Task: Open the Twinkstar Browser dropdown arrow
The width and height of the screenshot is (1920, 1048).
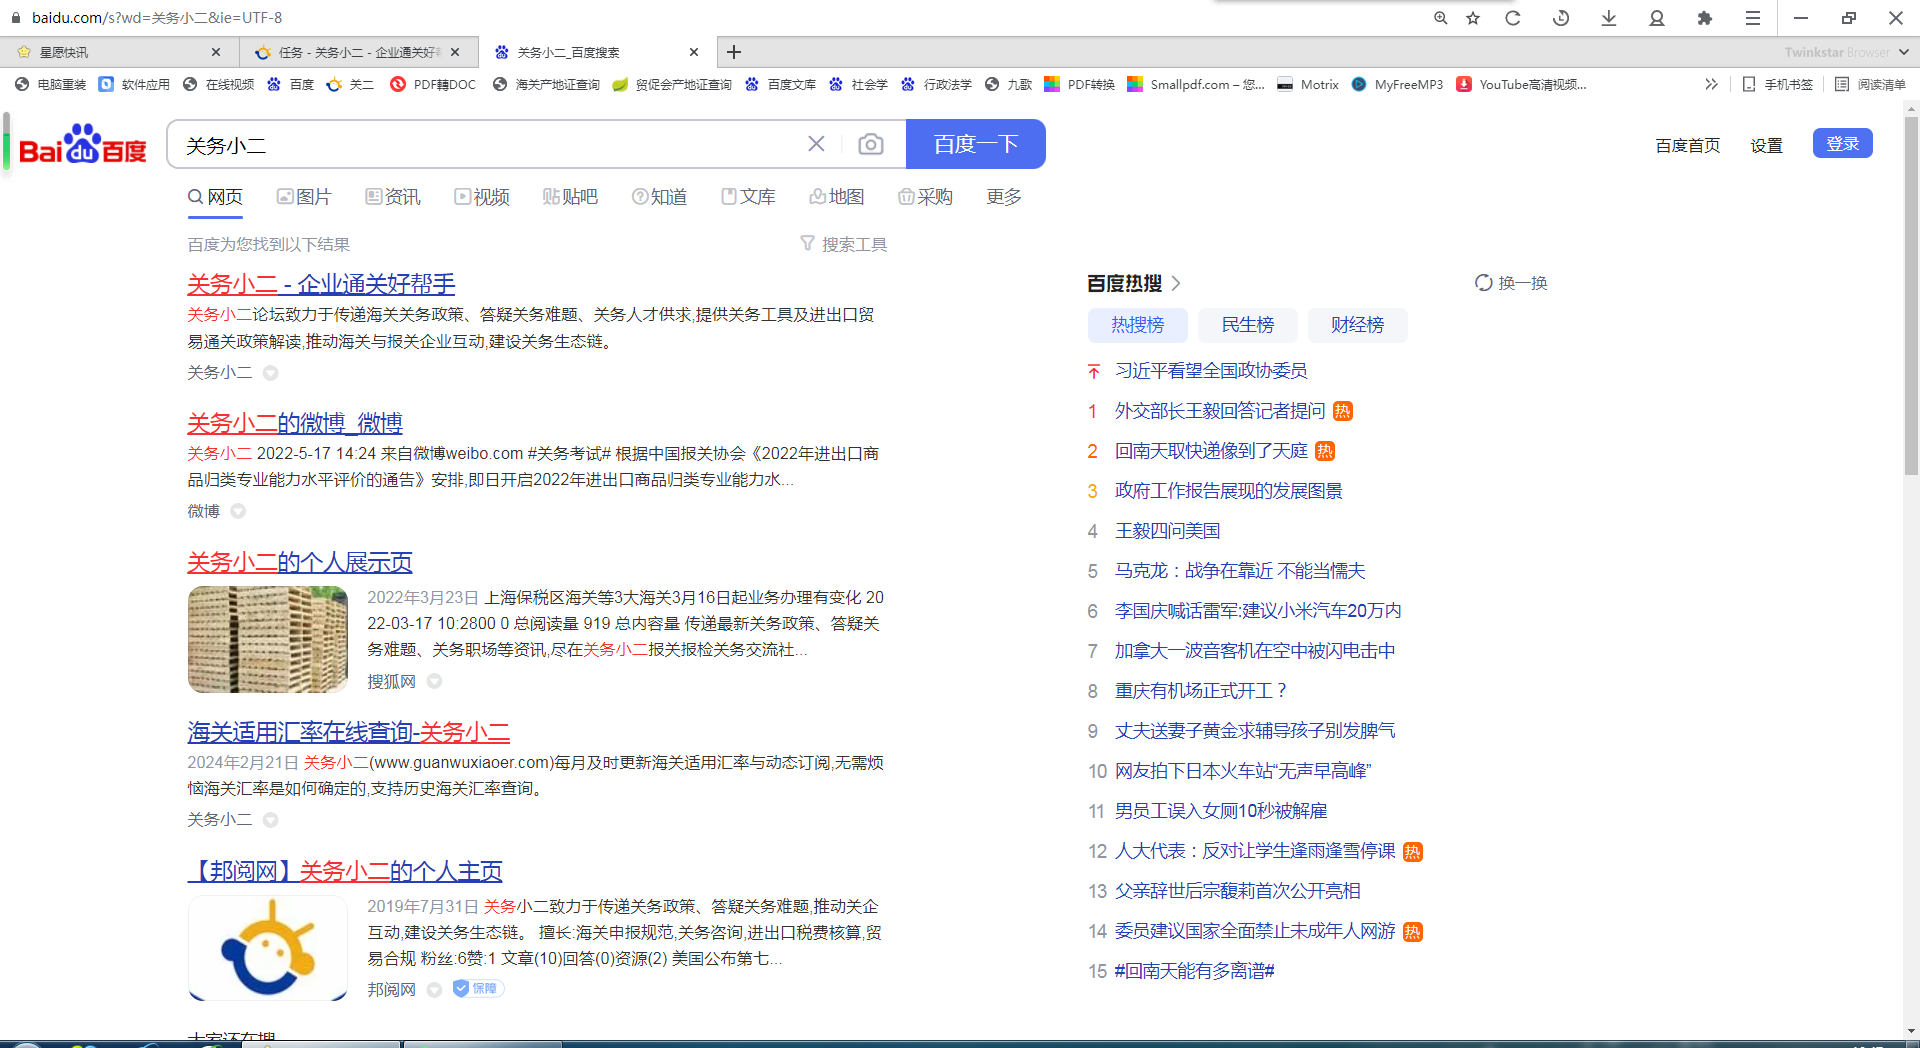Action: tap(1903, 52)
